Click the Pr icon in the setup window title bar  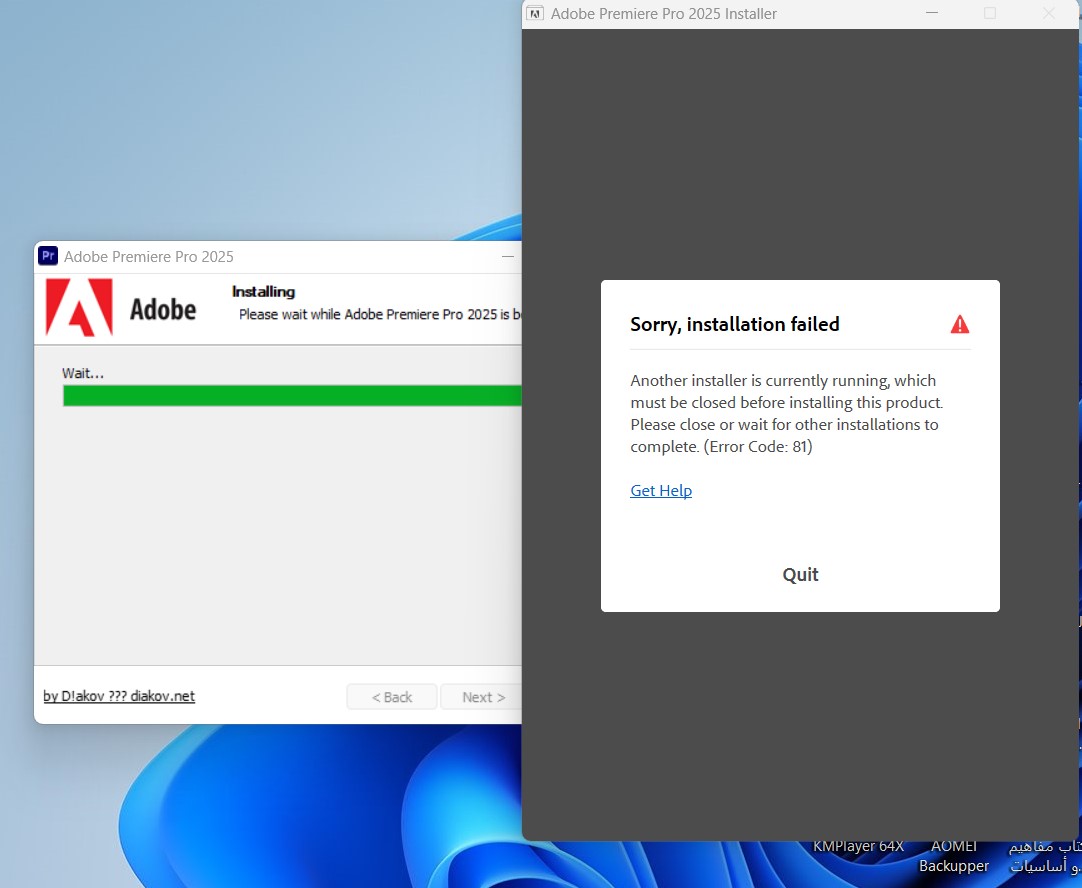pos(48,256)
